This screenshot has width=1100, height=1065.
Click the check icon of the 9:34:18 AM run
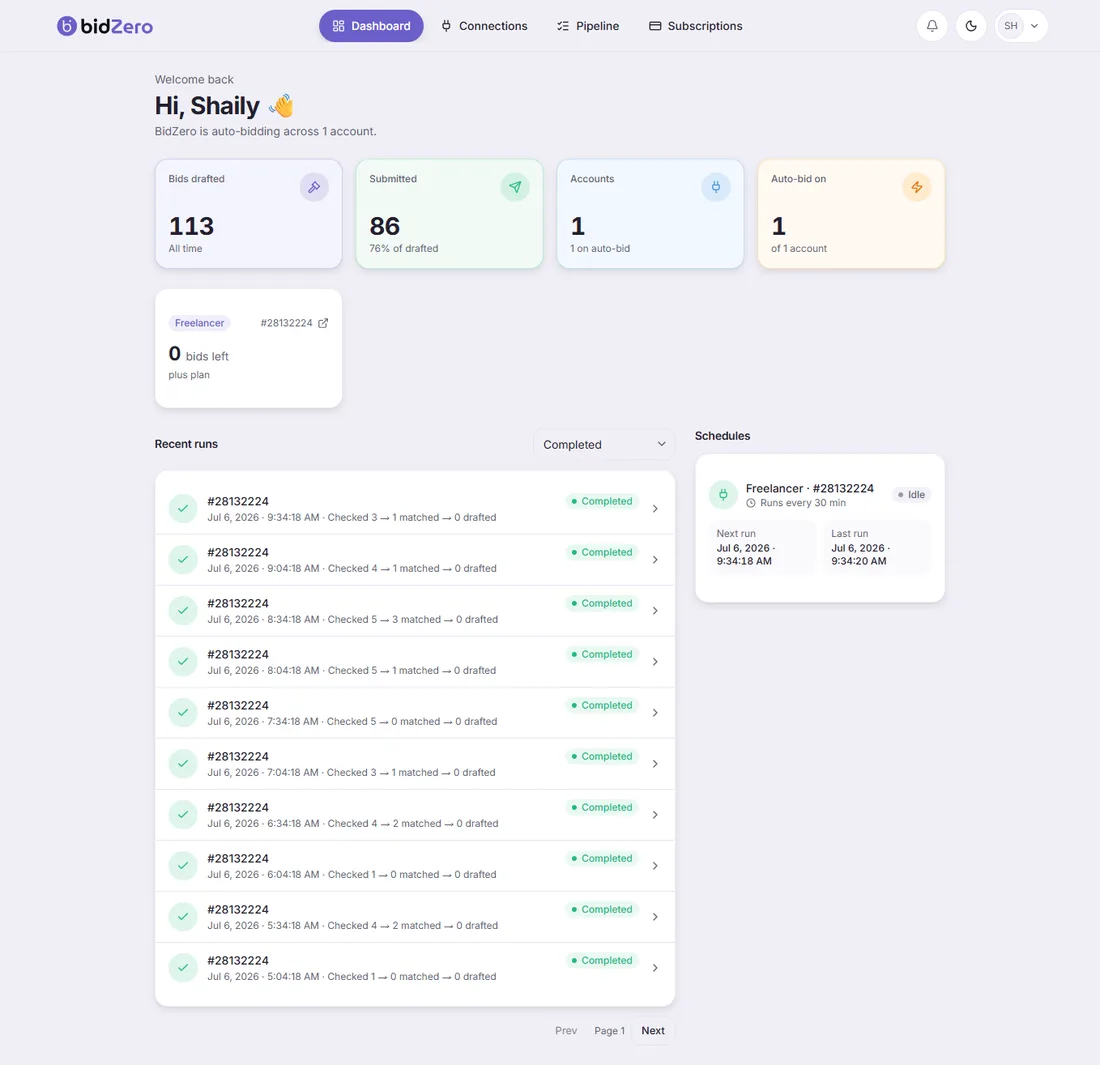182,509
